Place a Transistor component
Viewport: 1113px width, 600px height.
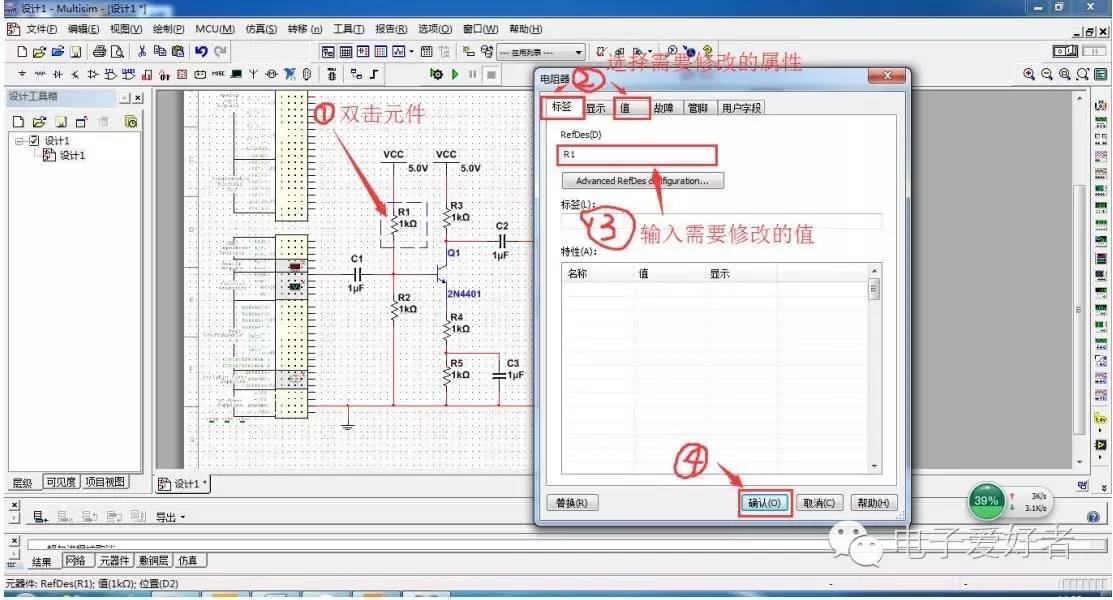[x=75, y=74]
